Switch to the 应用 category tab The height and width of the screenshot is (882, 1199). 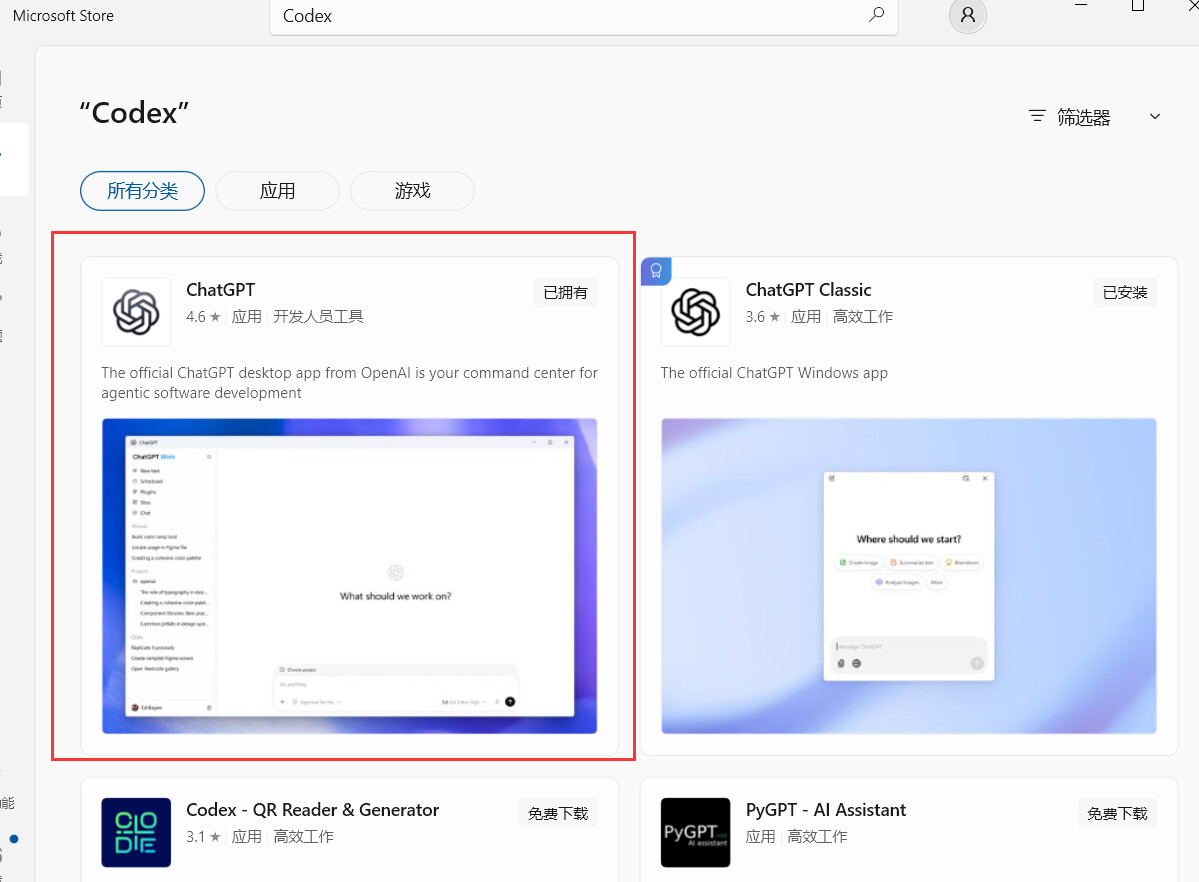pyautogui.click(x=277, y=190)
